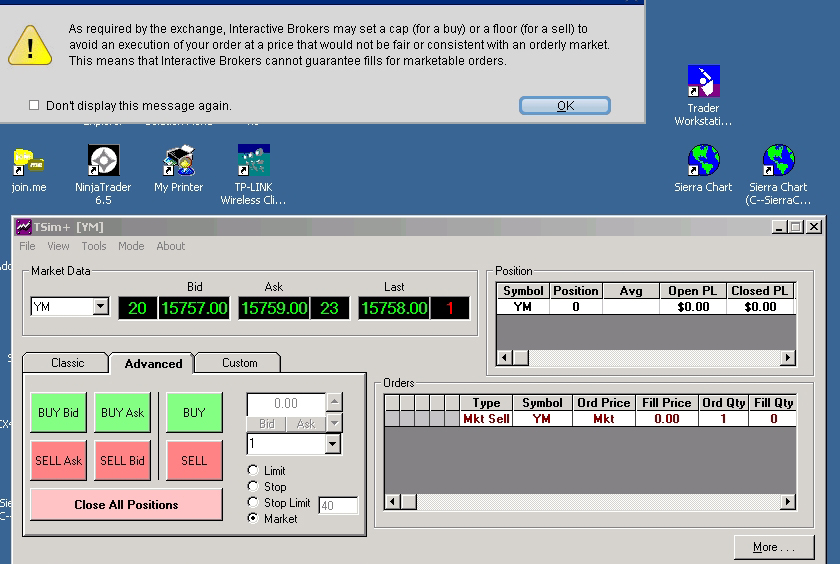Viewport: 840px width, 564px height.
Task: Click the TSim+ title bar app icon
Action: click(23, 227)
